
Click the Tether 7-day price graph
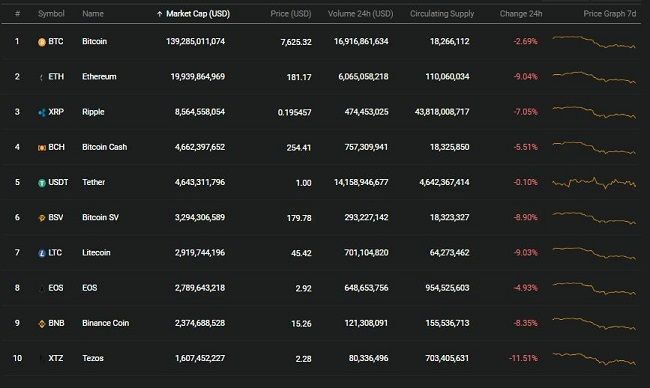click(594, 183)
